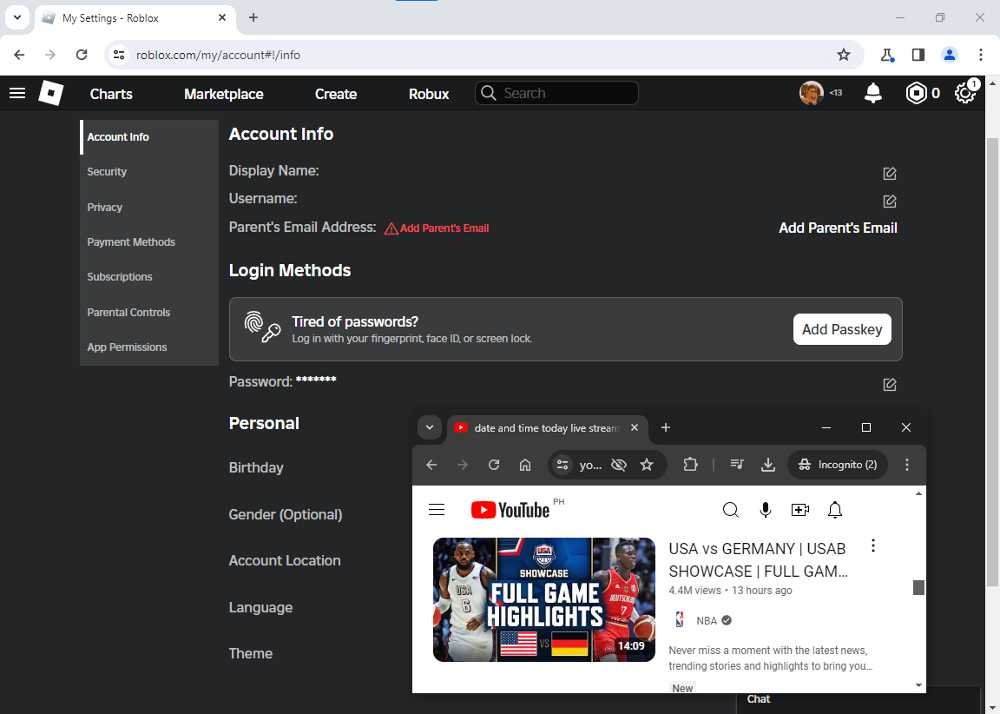Bookmark the Roblox page with the star
Viewport: 1000px width, 714px height.
pyautogui.click(x=843, y=55)
